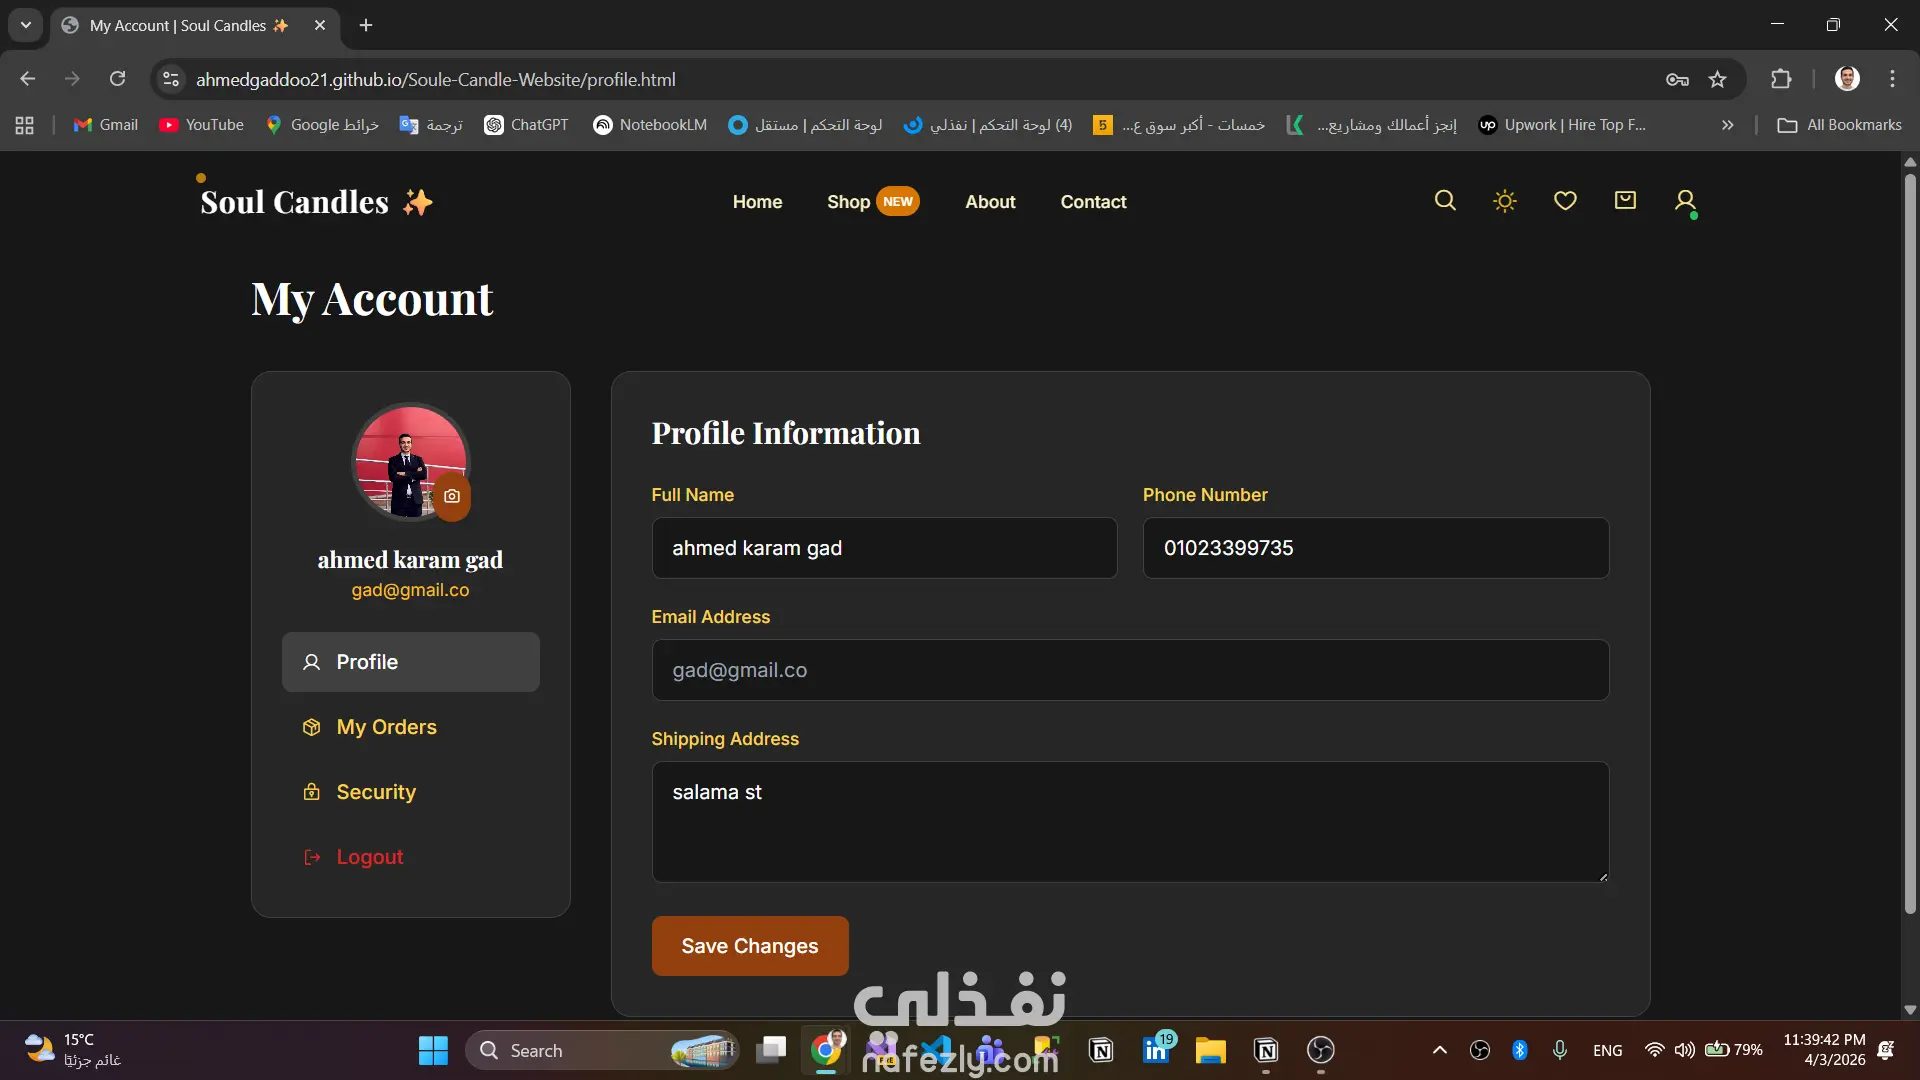Click the Phone Number input field

1375,548
